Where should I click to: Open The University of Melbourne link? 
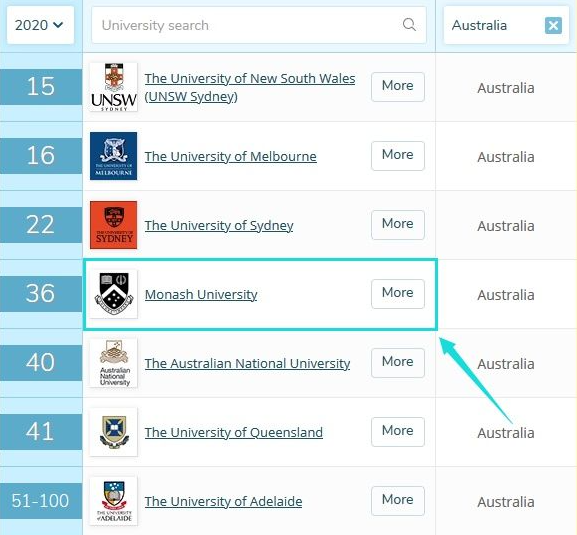(x=230, y=156)
